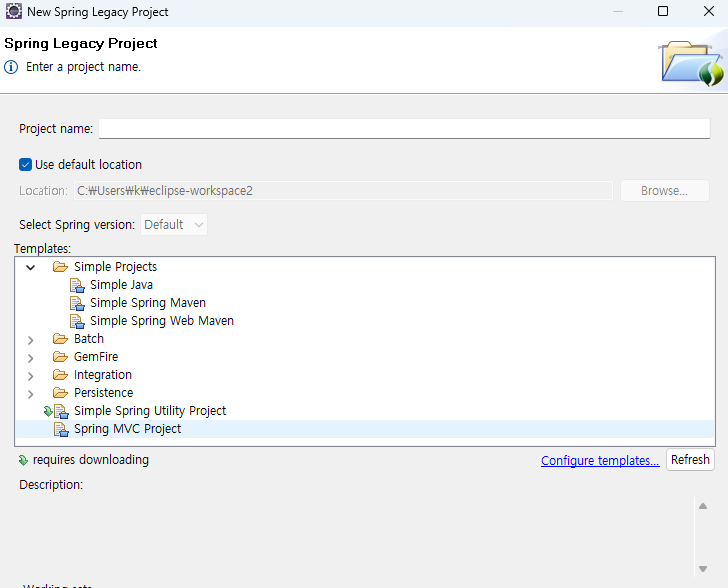Click into the Project name field
The height and width of the screenshot is (588, 728).
tap(404, 128)
